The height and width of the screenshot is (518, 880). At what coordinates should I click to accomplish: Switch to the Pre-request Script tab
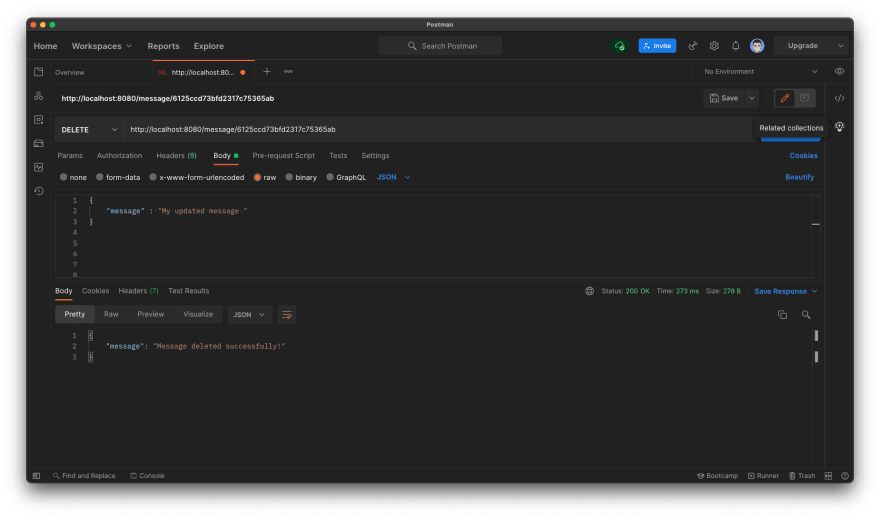click(x=283, y=155)
